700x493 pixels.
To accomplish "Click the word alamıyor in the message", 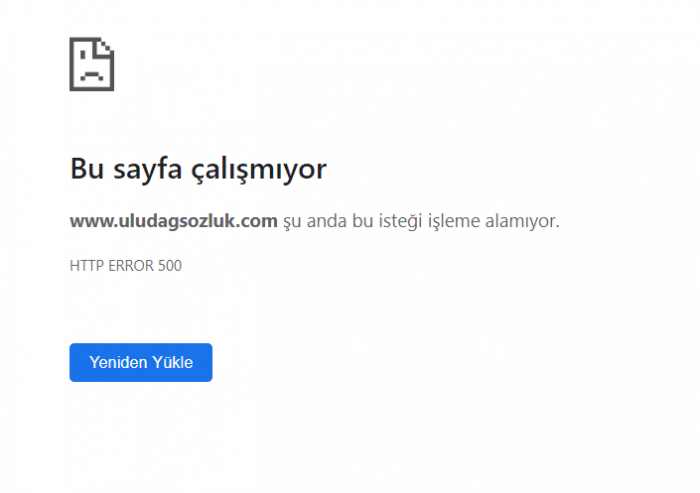I will 522,221.
